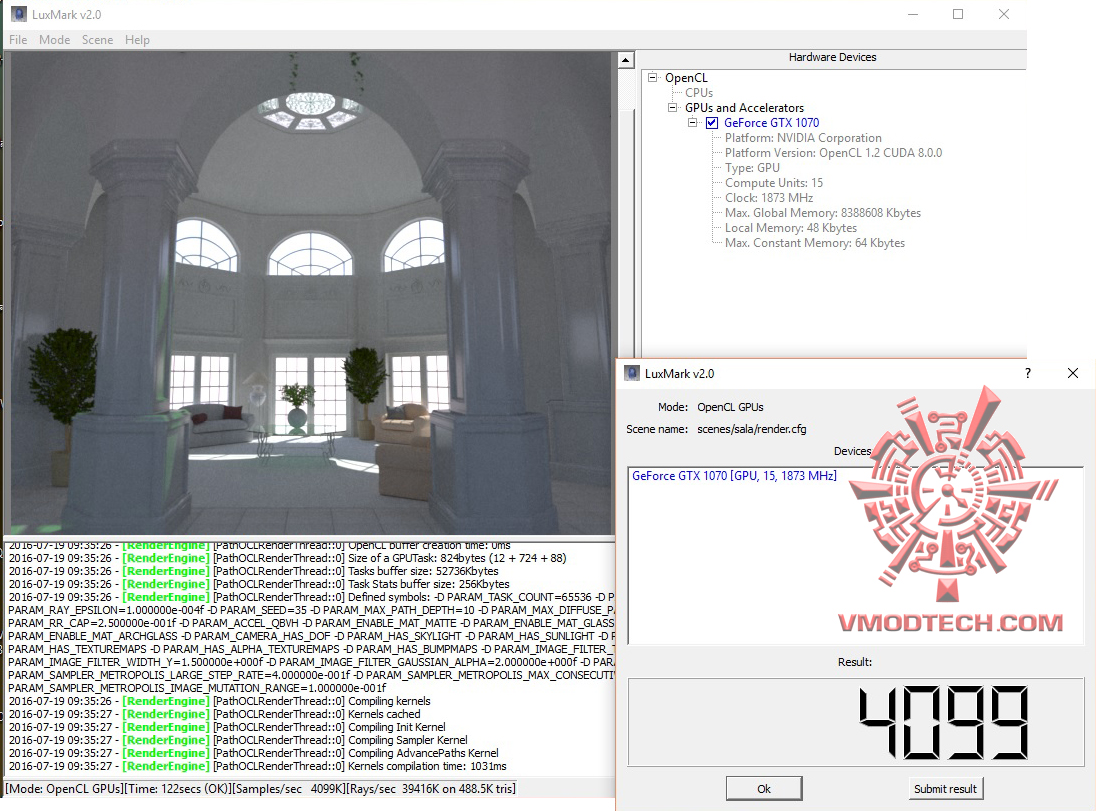Click 'Clock: 1873 MHz' row
The height and width of the screenshot is (811, 1096).
click(769, 198)
